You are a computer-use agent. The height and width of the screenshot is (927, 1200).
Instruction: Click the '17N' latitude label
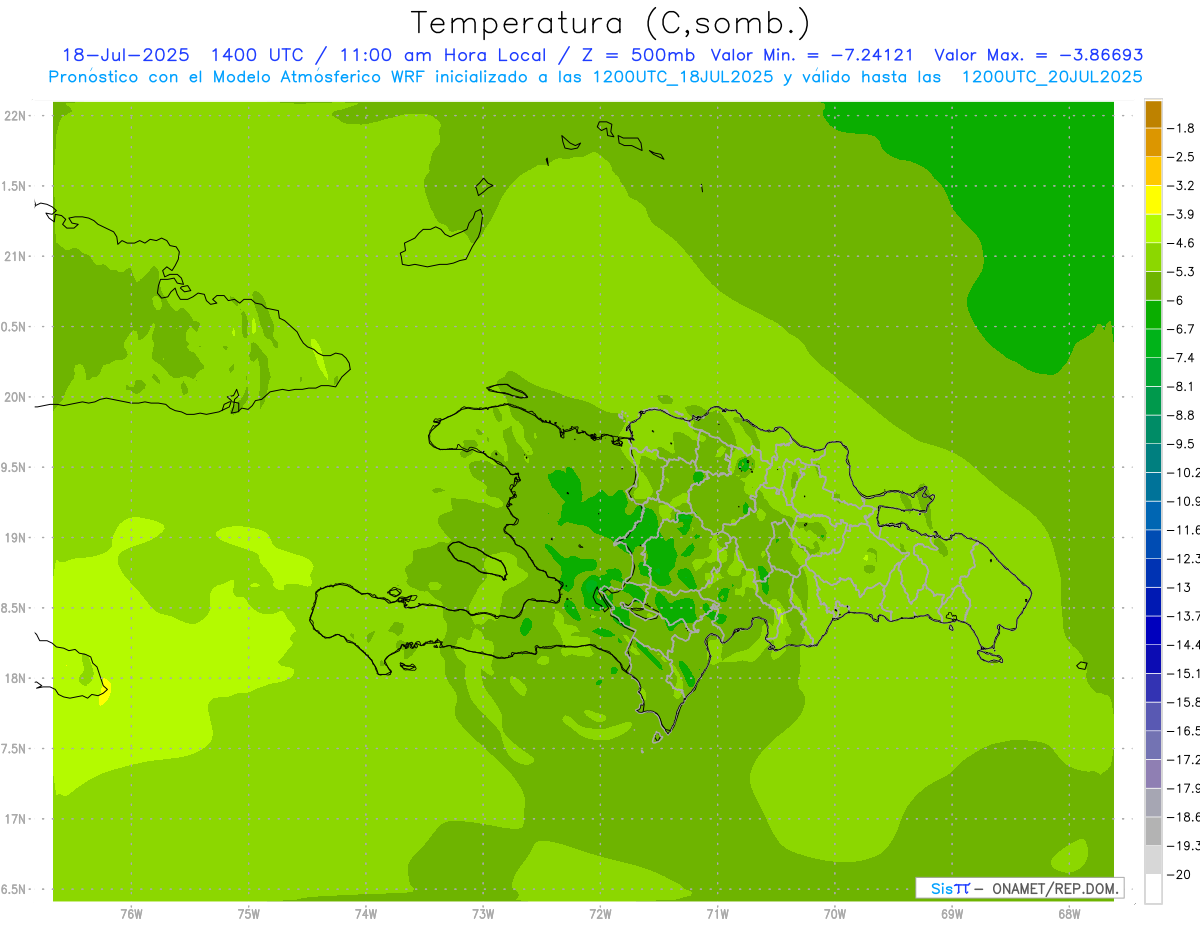pyautogui.click(x=16, y=818)
